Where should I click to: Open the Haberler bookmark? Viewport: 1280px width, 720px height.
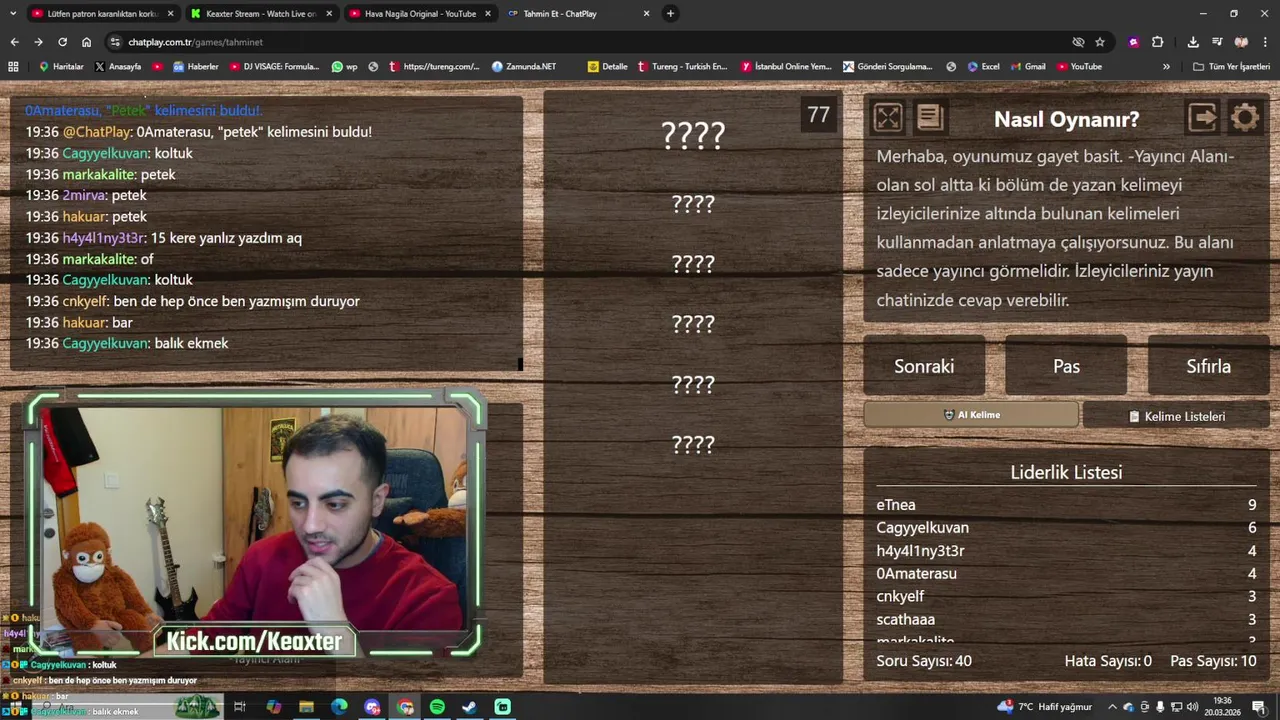[x=196, y=67]
